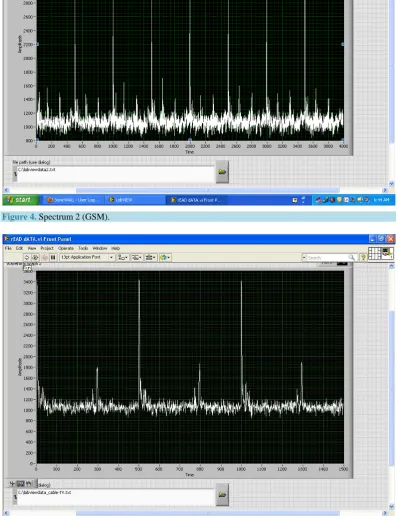
Task: Switch to rEAD dATA.vi Front Panel taskbar item
Action: (x=197, y=200)
